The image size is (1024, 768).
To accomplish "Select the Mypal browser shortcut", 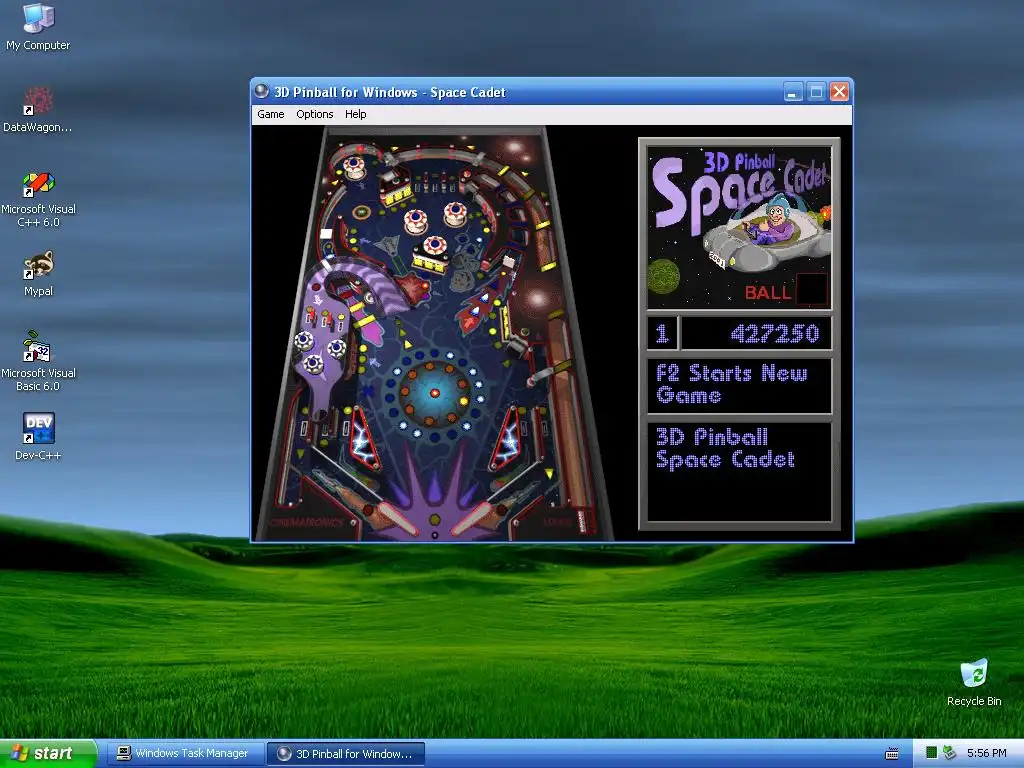I will [x=38, y=274].
